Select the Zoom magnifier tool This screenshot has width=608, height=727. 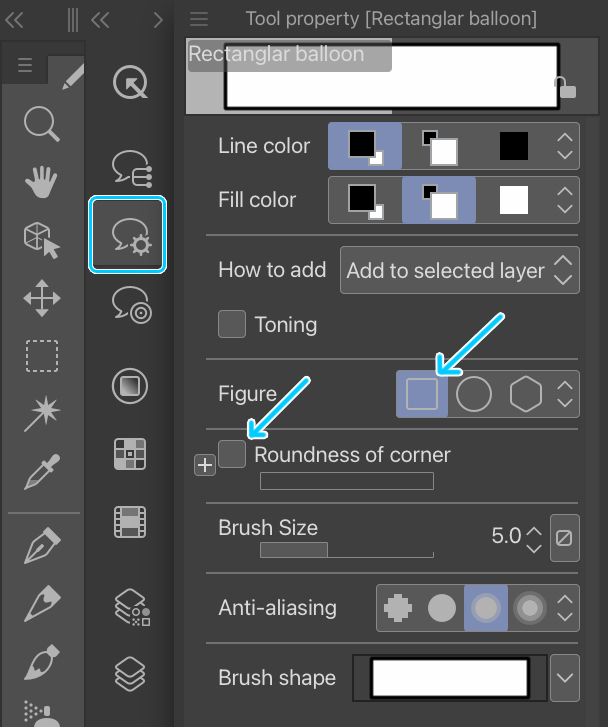[x=42, y=125]
